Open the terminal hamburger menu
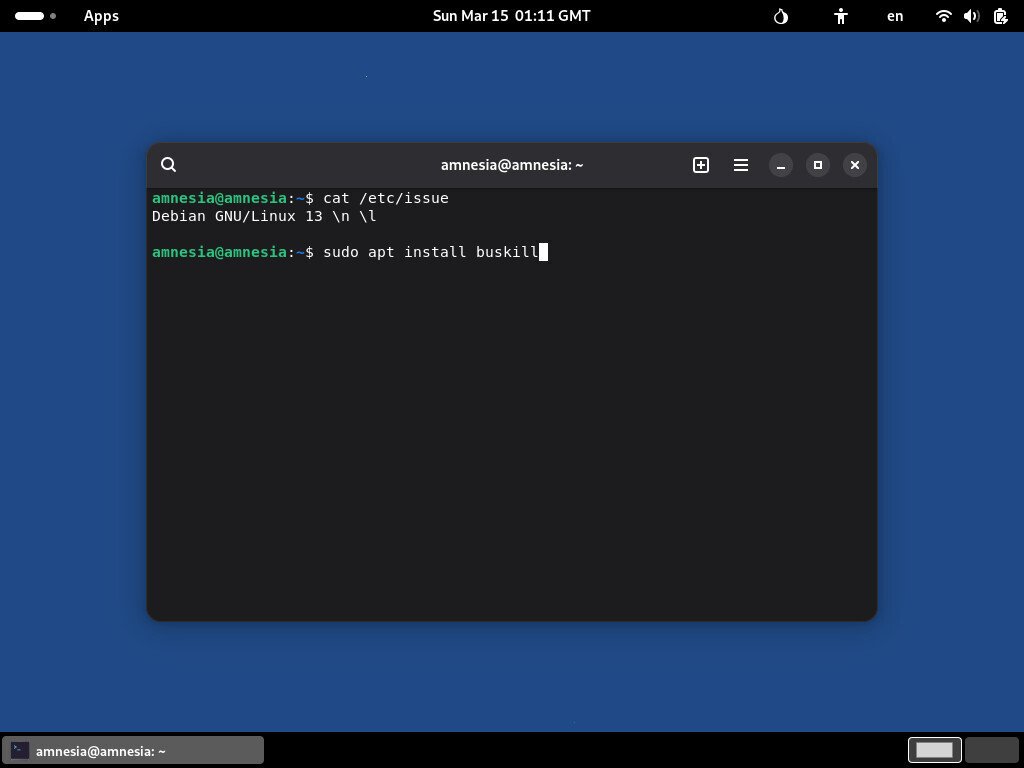 740,165
